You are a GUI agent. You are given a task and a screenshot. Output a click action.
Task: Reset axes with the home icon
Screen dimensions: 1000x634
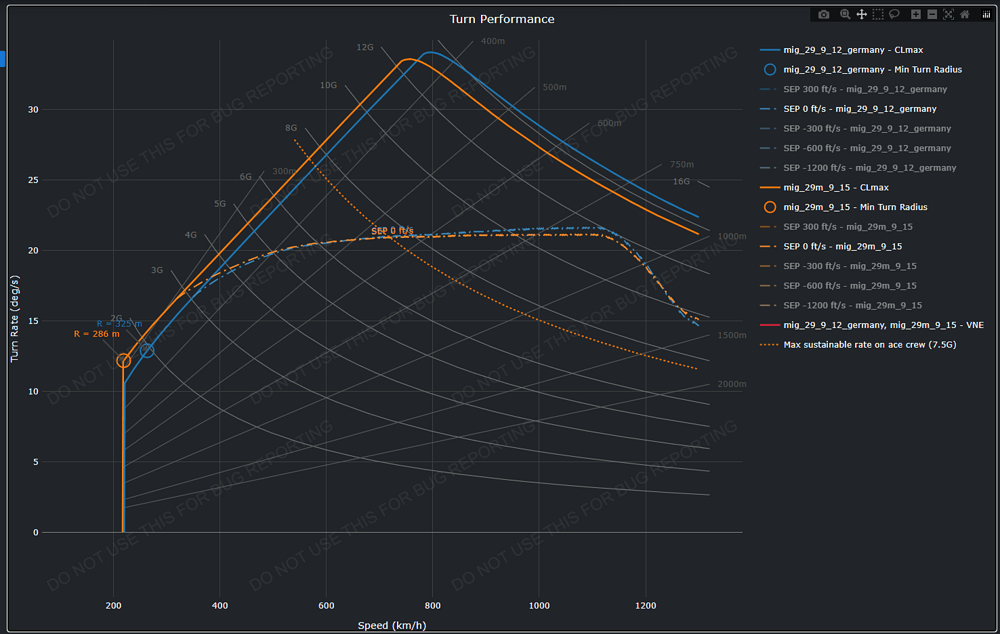tap(965, 15)
